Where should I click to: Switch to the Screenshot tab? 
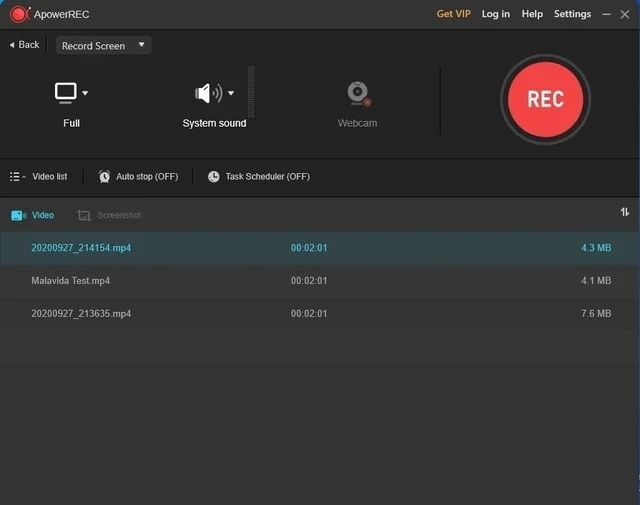[x=109, y=215]
